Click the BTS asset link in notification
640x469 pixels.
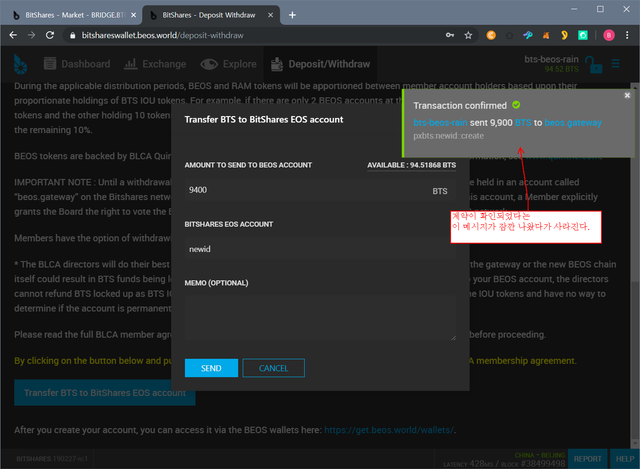tap(523, 122)
